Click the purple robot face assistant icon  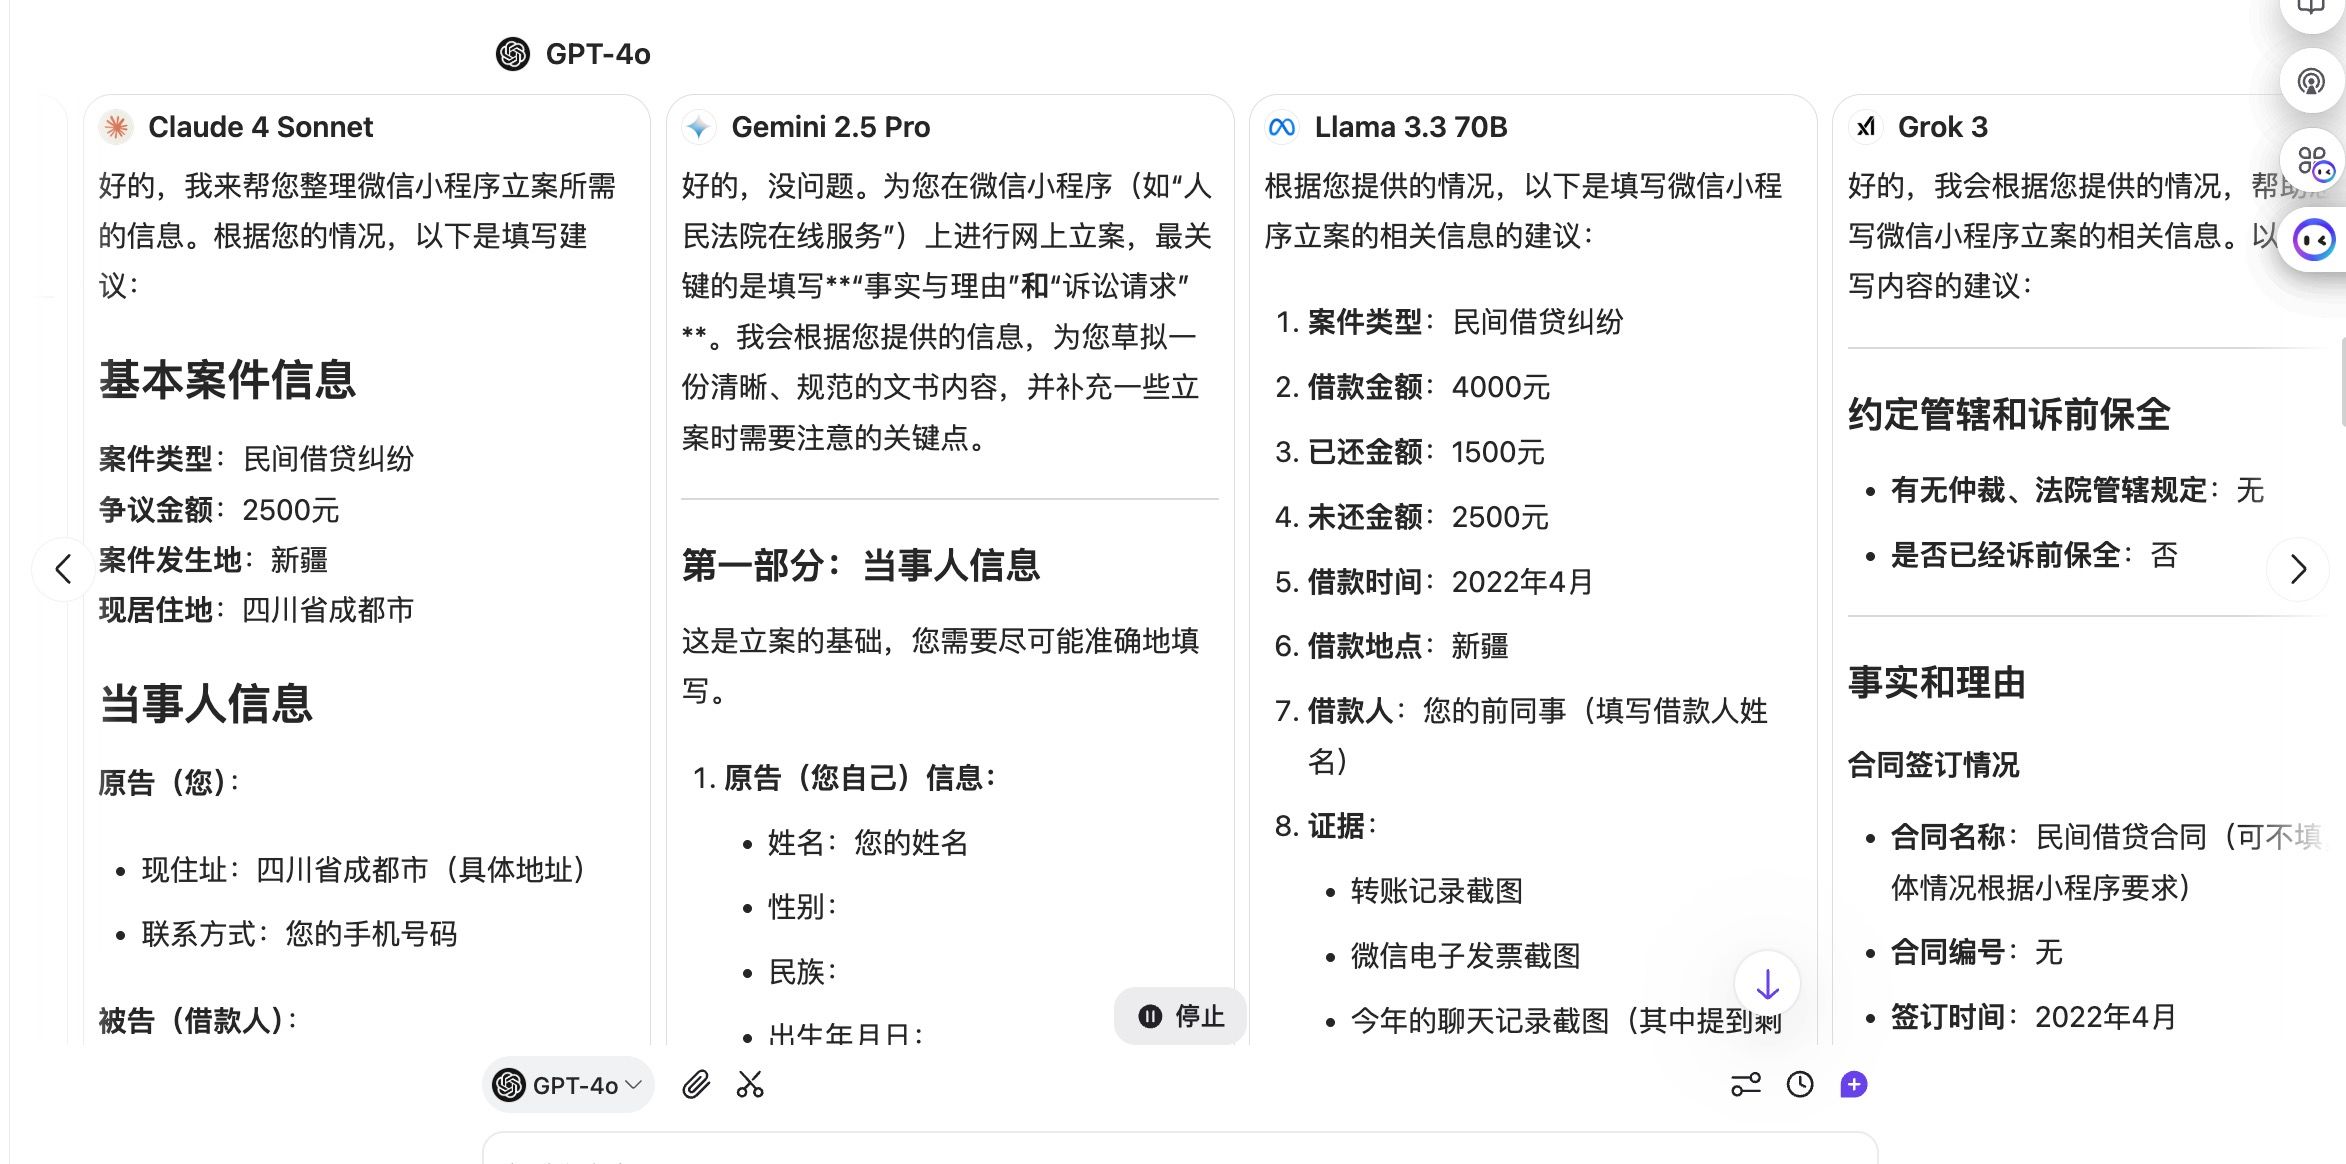tap(2314, 240)
